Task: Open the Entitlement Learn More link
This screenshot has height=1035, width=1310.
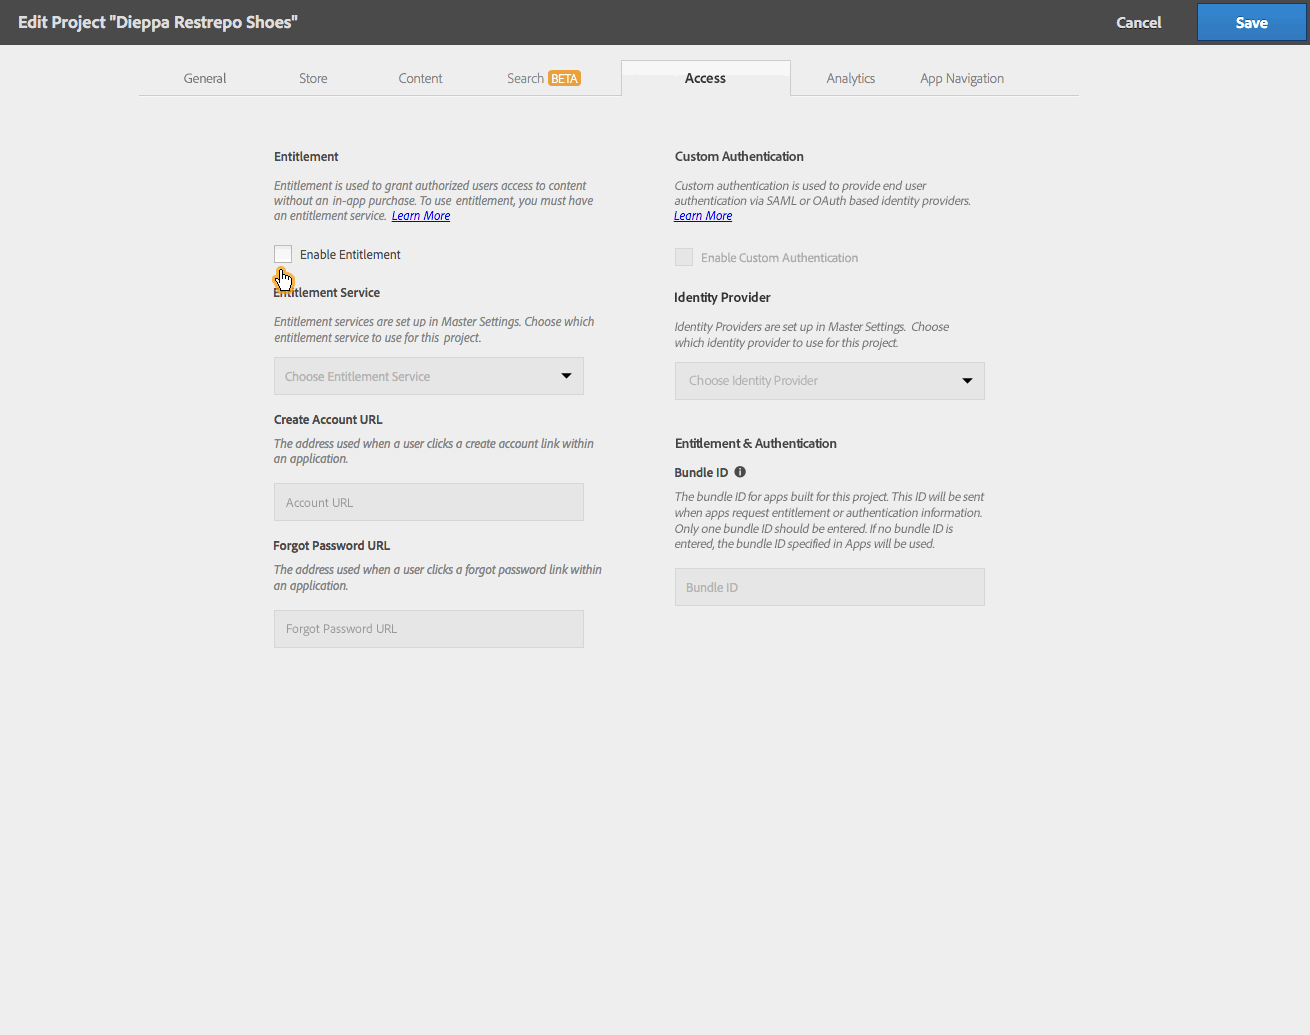Action: [421, 216]
